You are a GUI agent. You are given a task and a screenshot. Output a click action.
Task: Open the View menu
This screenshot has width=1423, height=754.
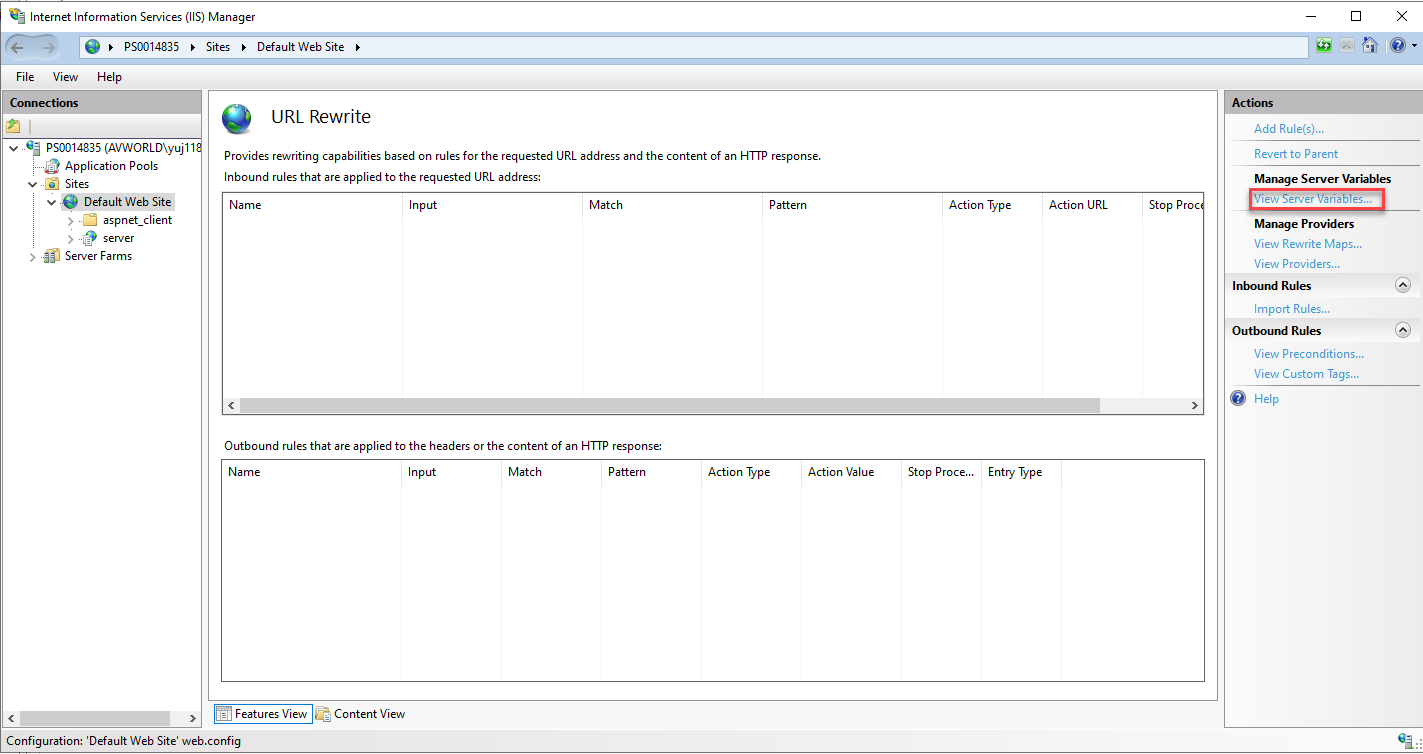coord(65,77)
